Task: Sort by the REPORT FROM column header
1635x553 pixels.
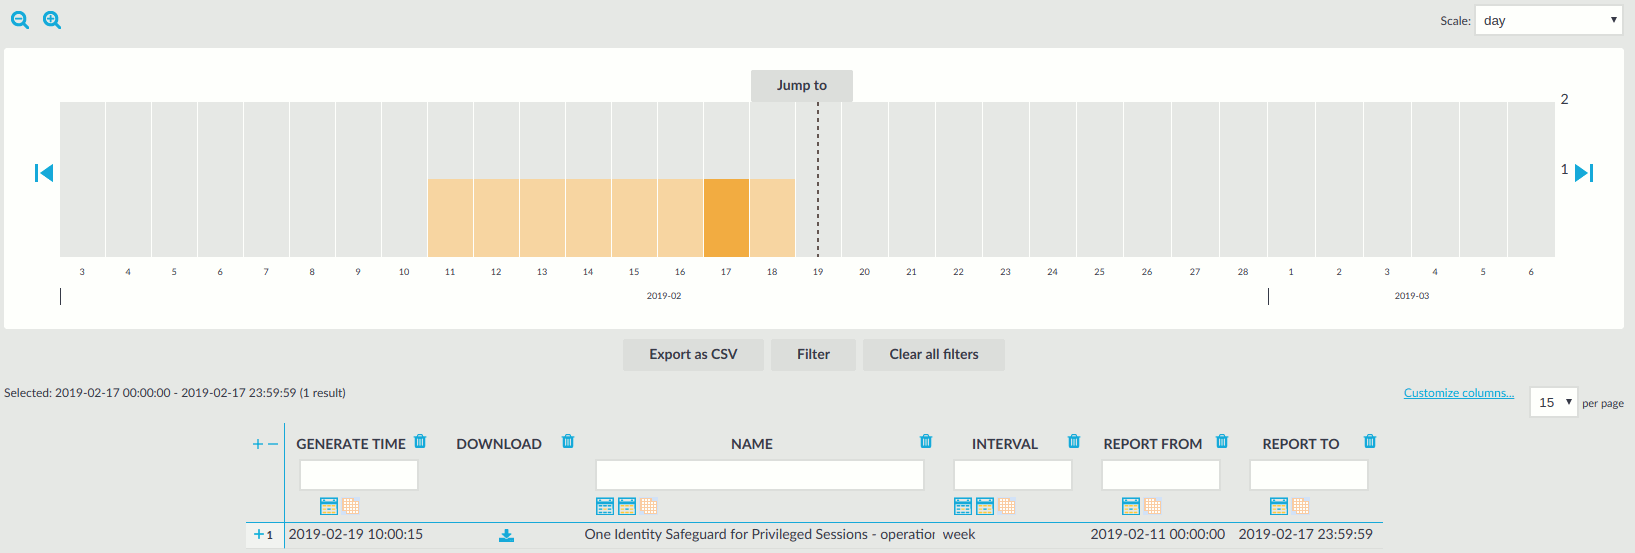Action: [x=1153, y=444]
